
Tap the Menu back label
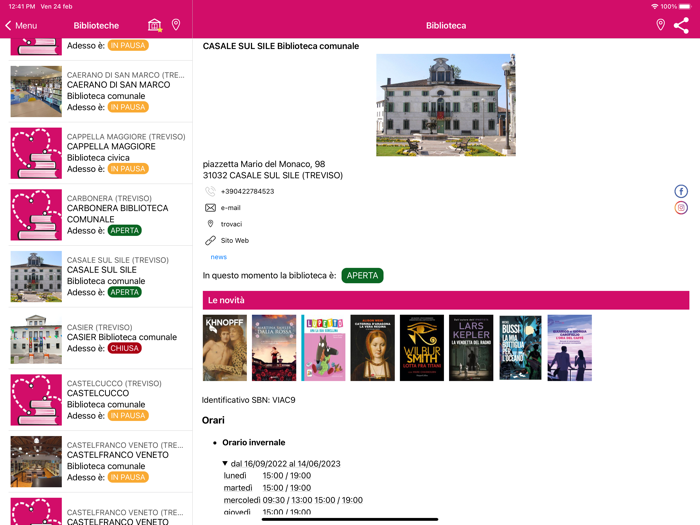tap(26, 25)
